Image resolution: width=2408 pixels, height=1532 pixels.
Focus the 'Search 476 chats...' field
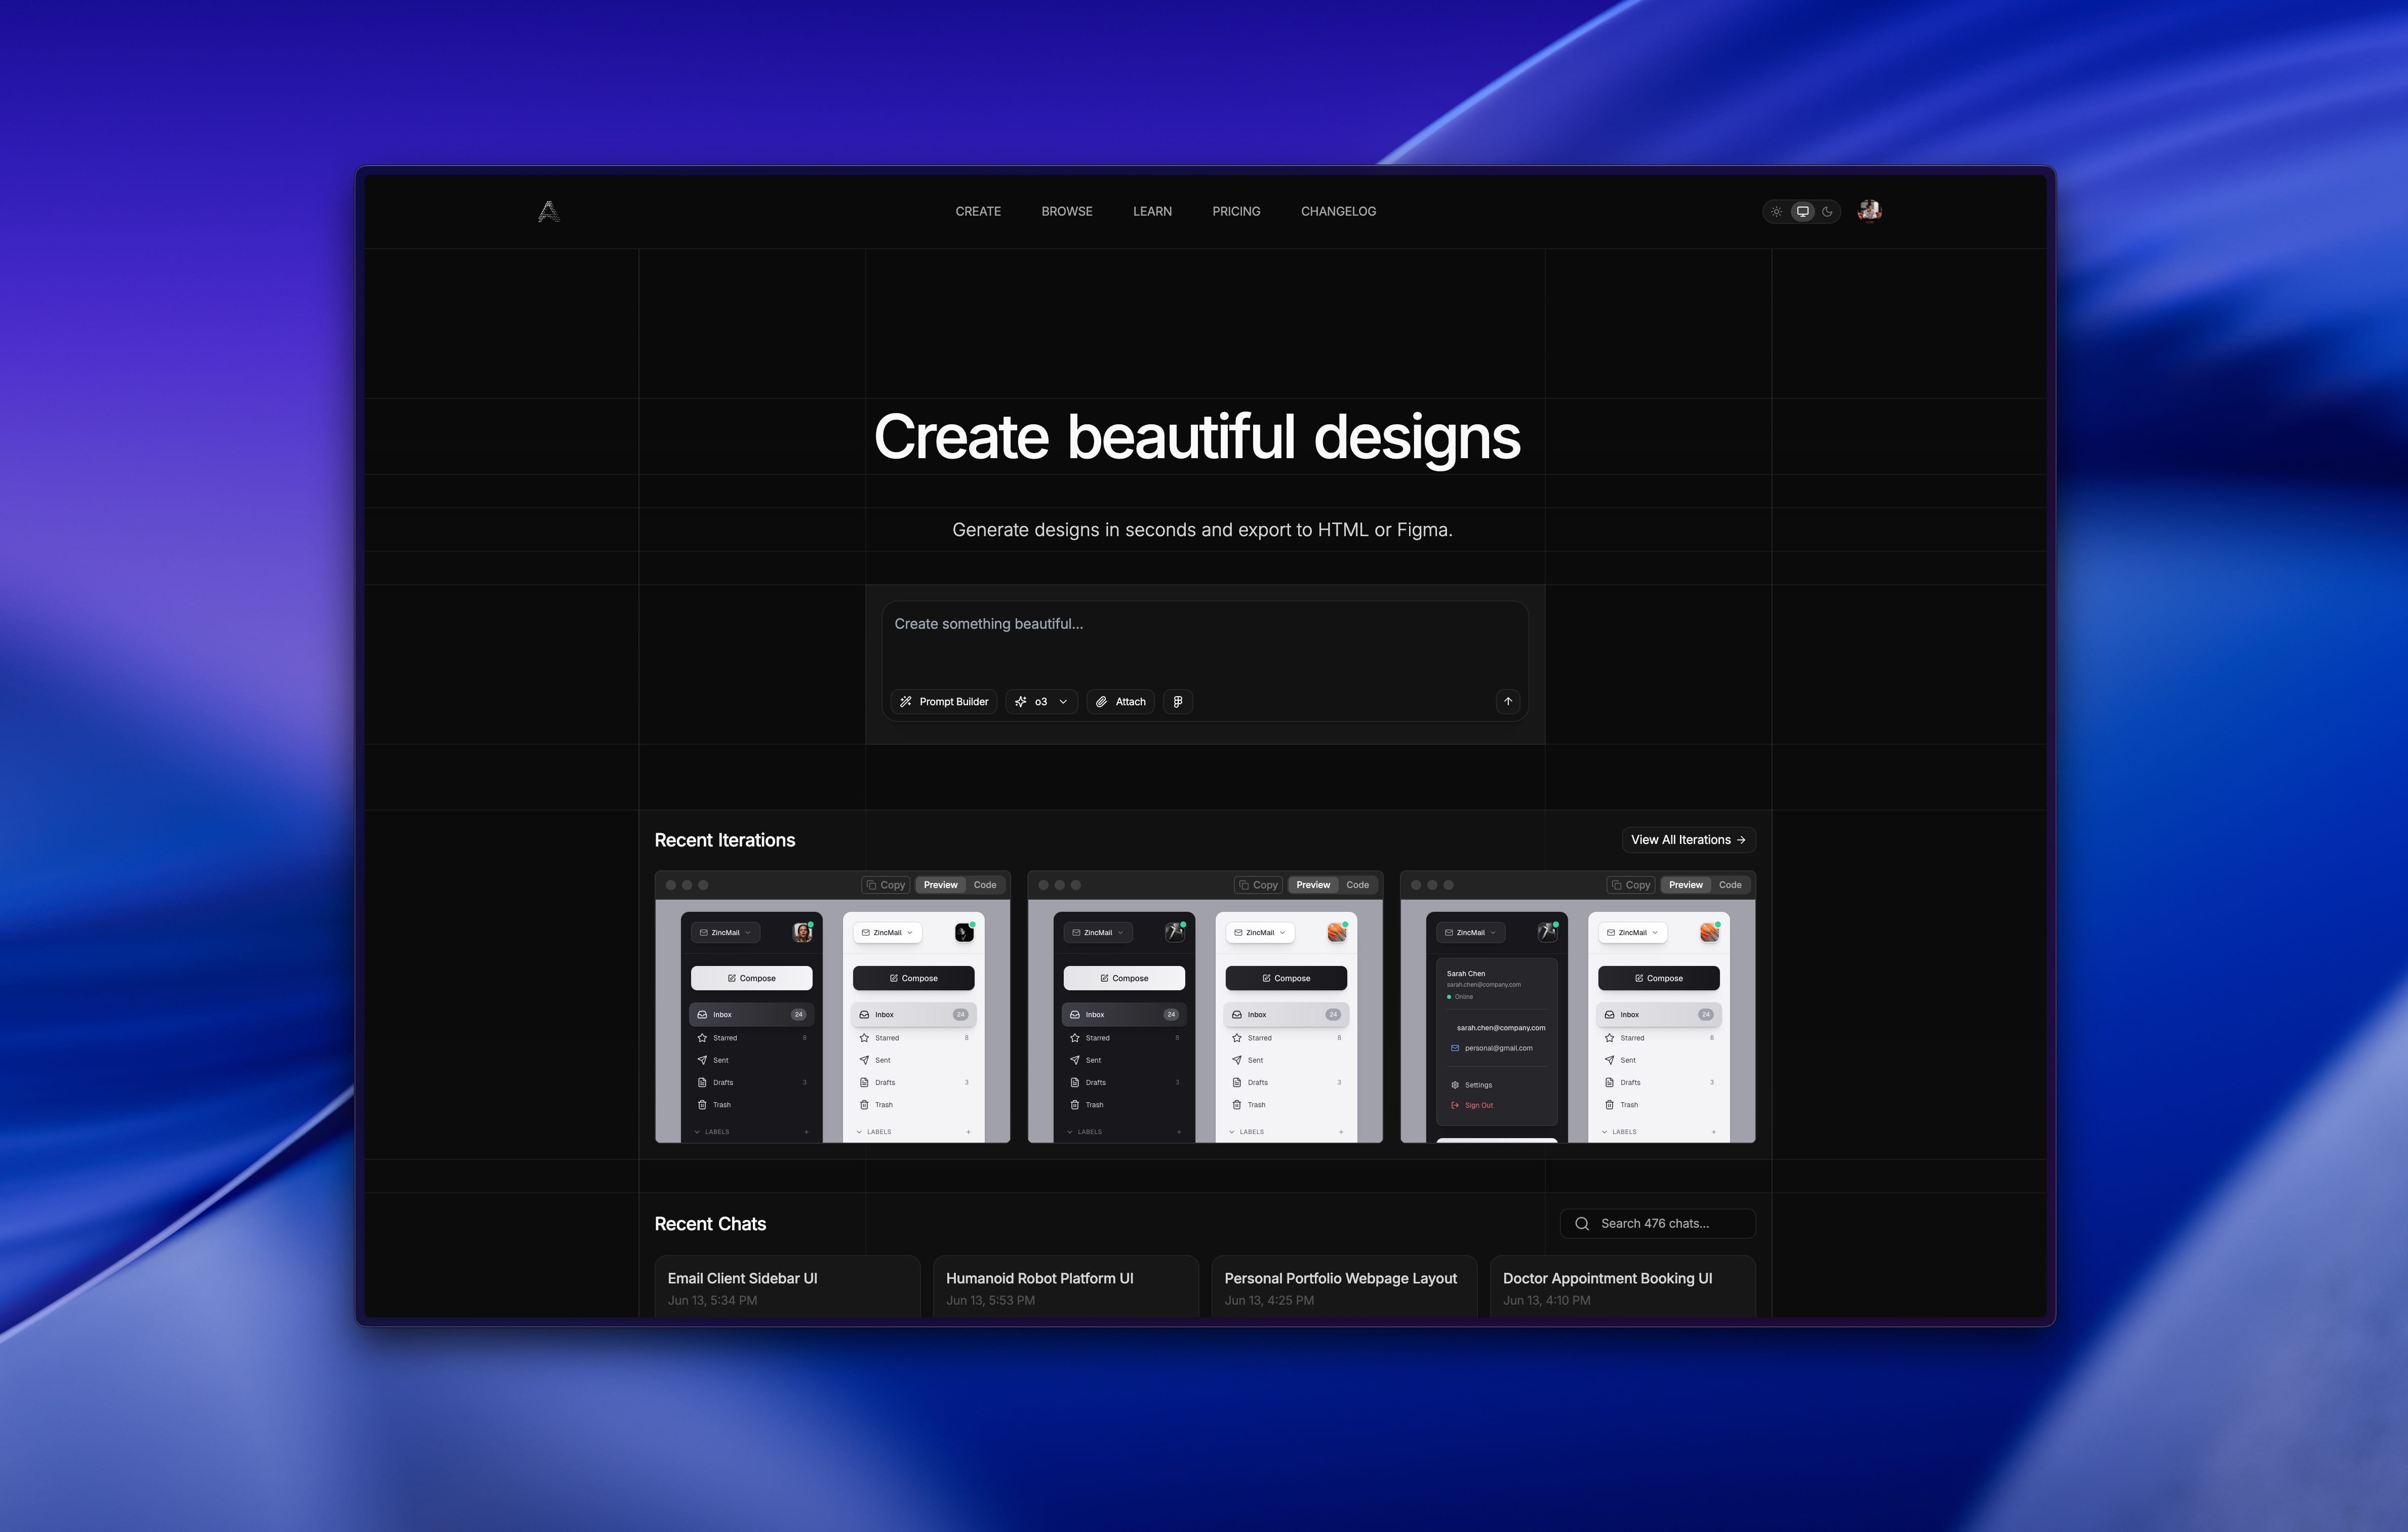1657,1223
